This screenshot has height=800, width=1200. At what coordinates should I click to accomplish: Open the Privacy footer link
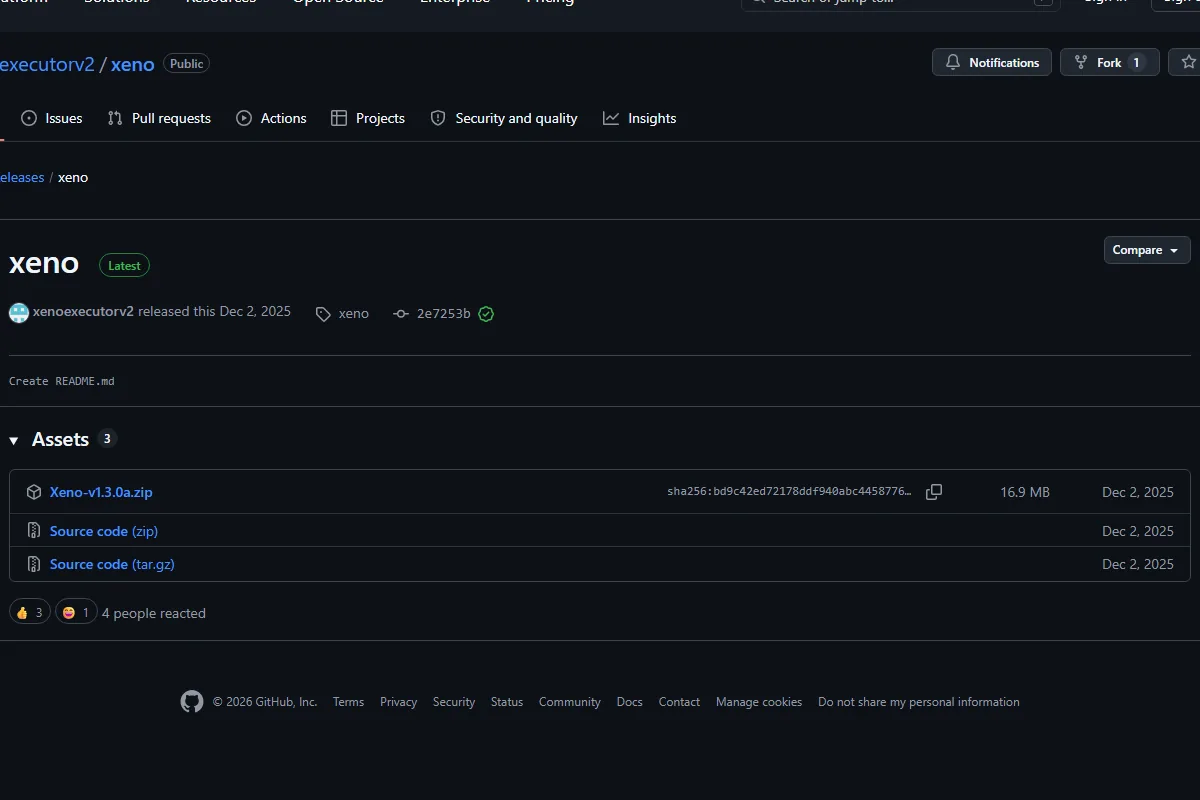pyautogui.click(x=398, y=702)
